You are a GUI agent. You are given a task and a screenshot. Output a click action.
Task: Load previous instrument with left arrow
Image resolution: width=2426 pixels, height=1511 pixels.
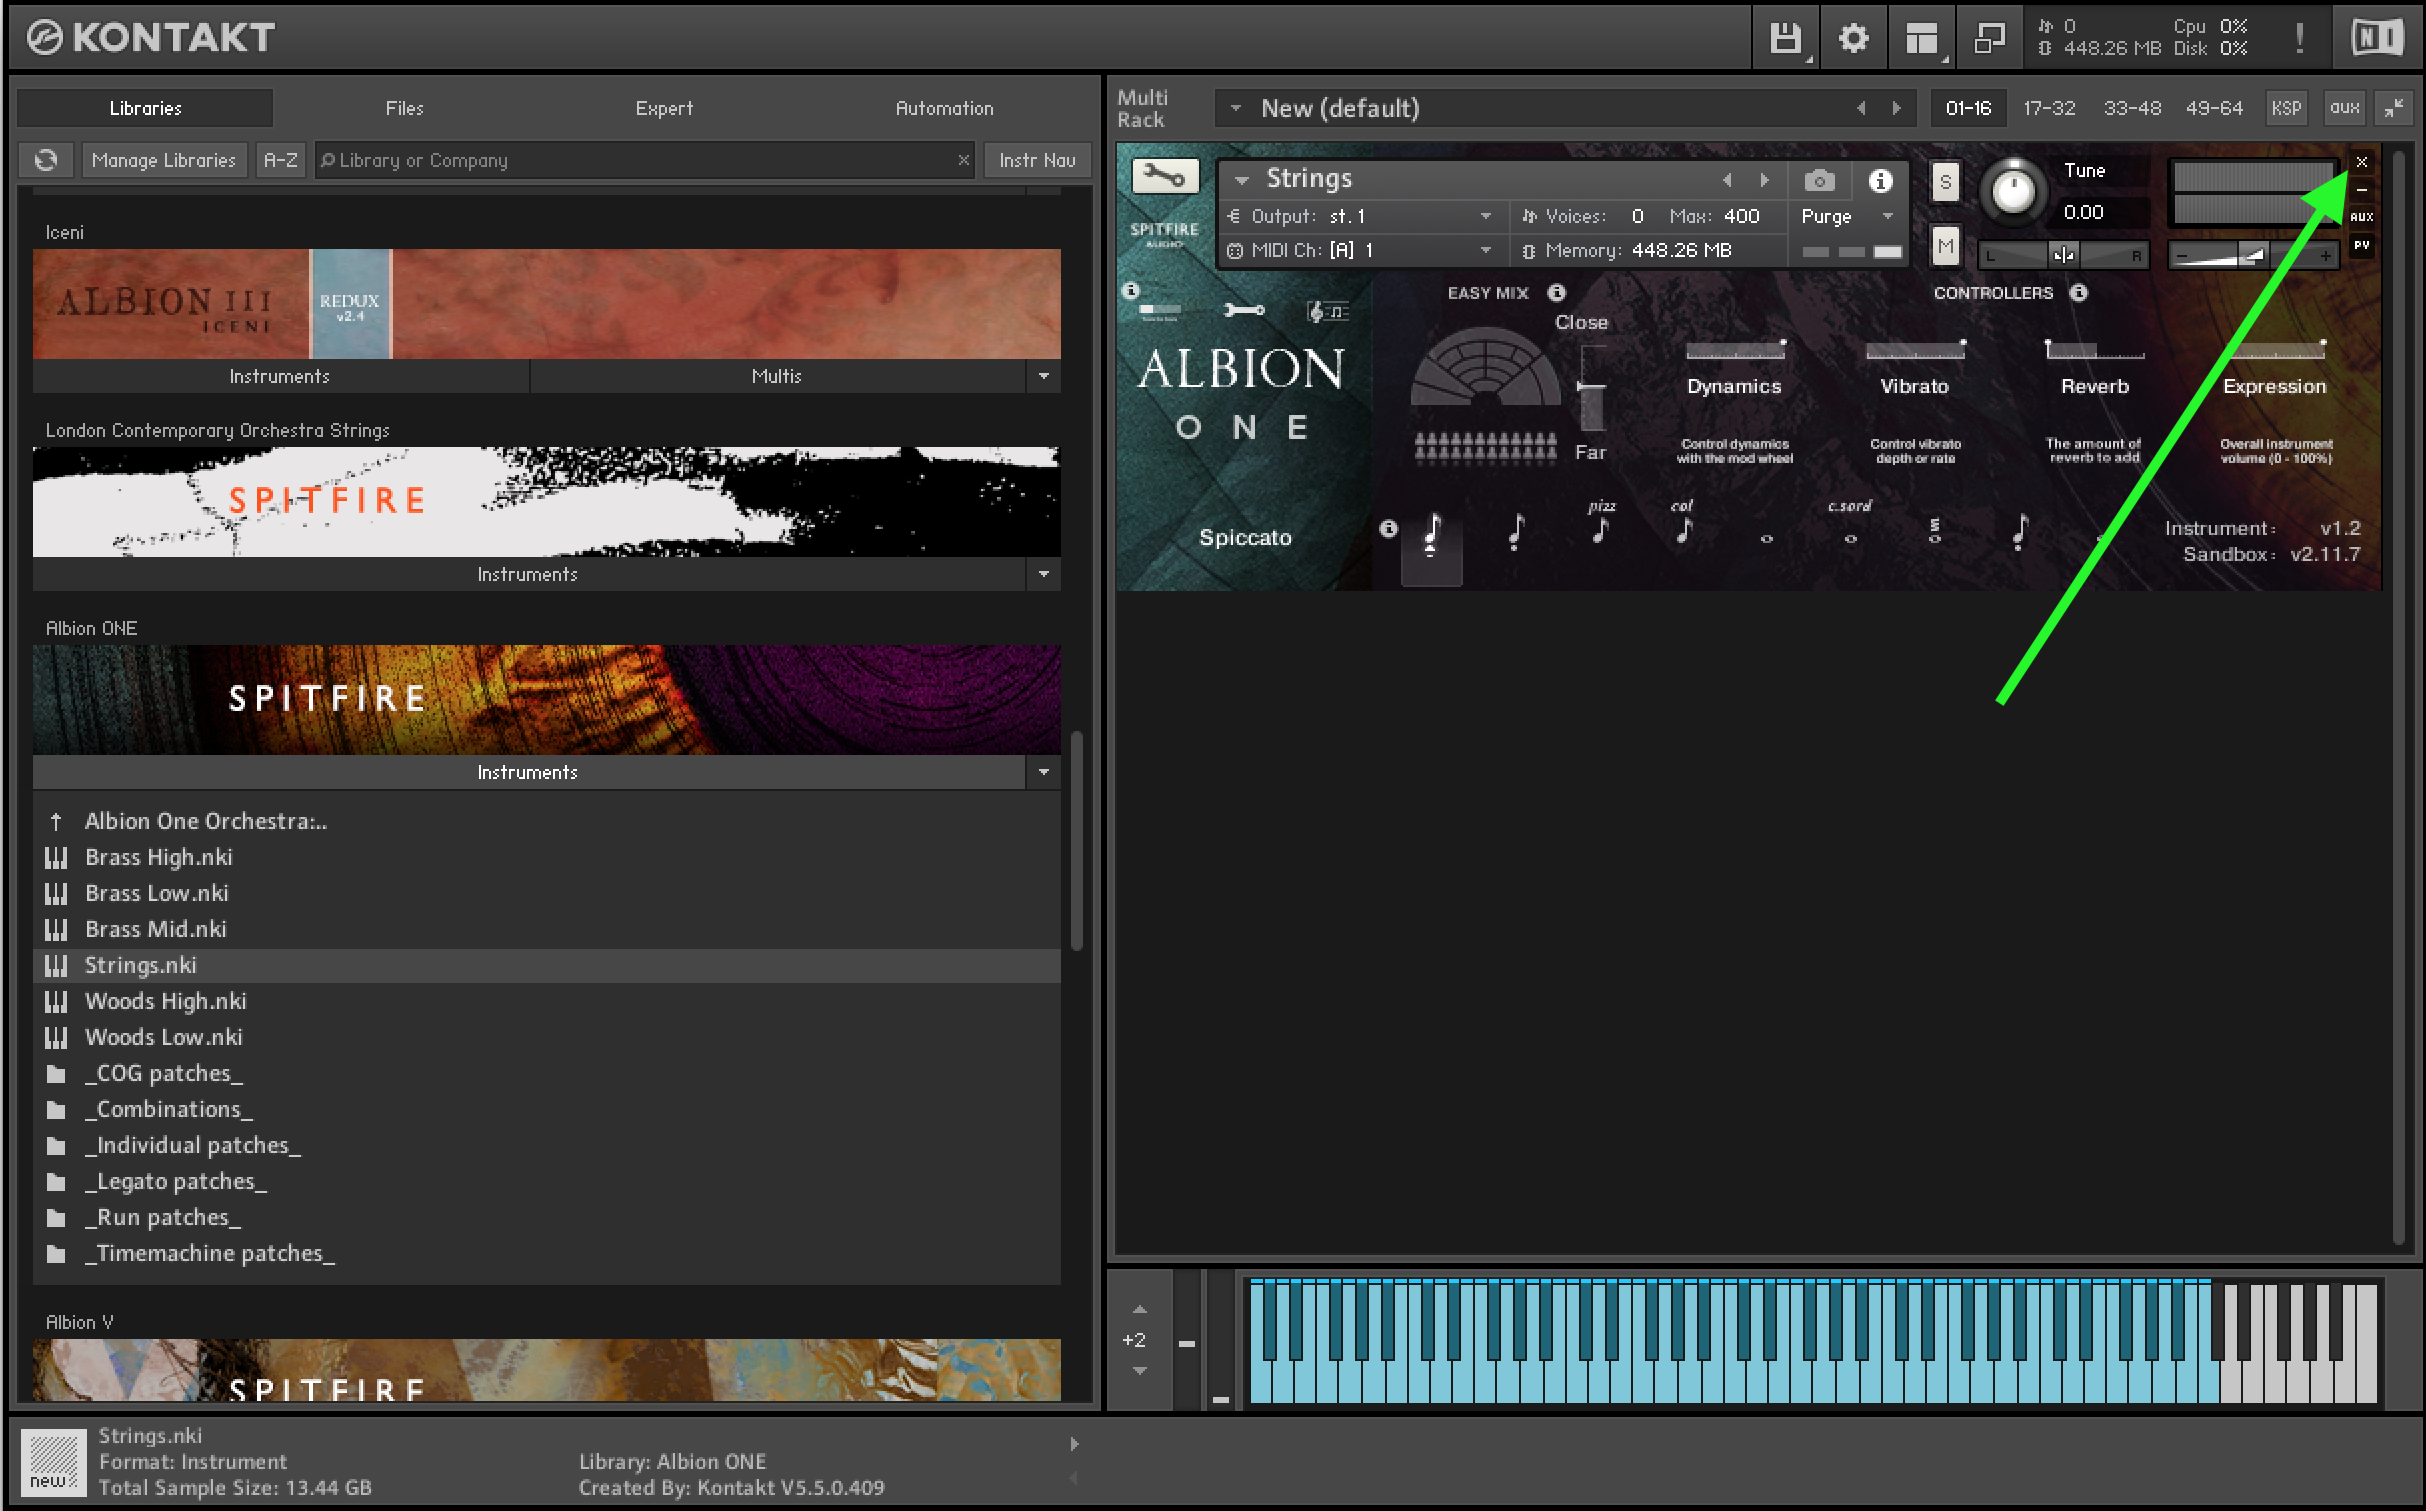1727,180
